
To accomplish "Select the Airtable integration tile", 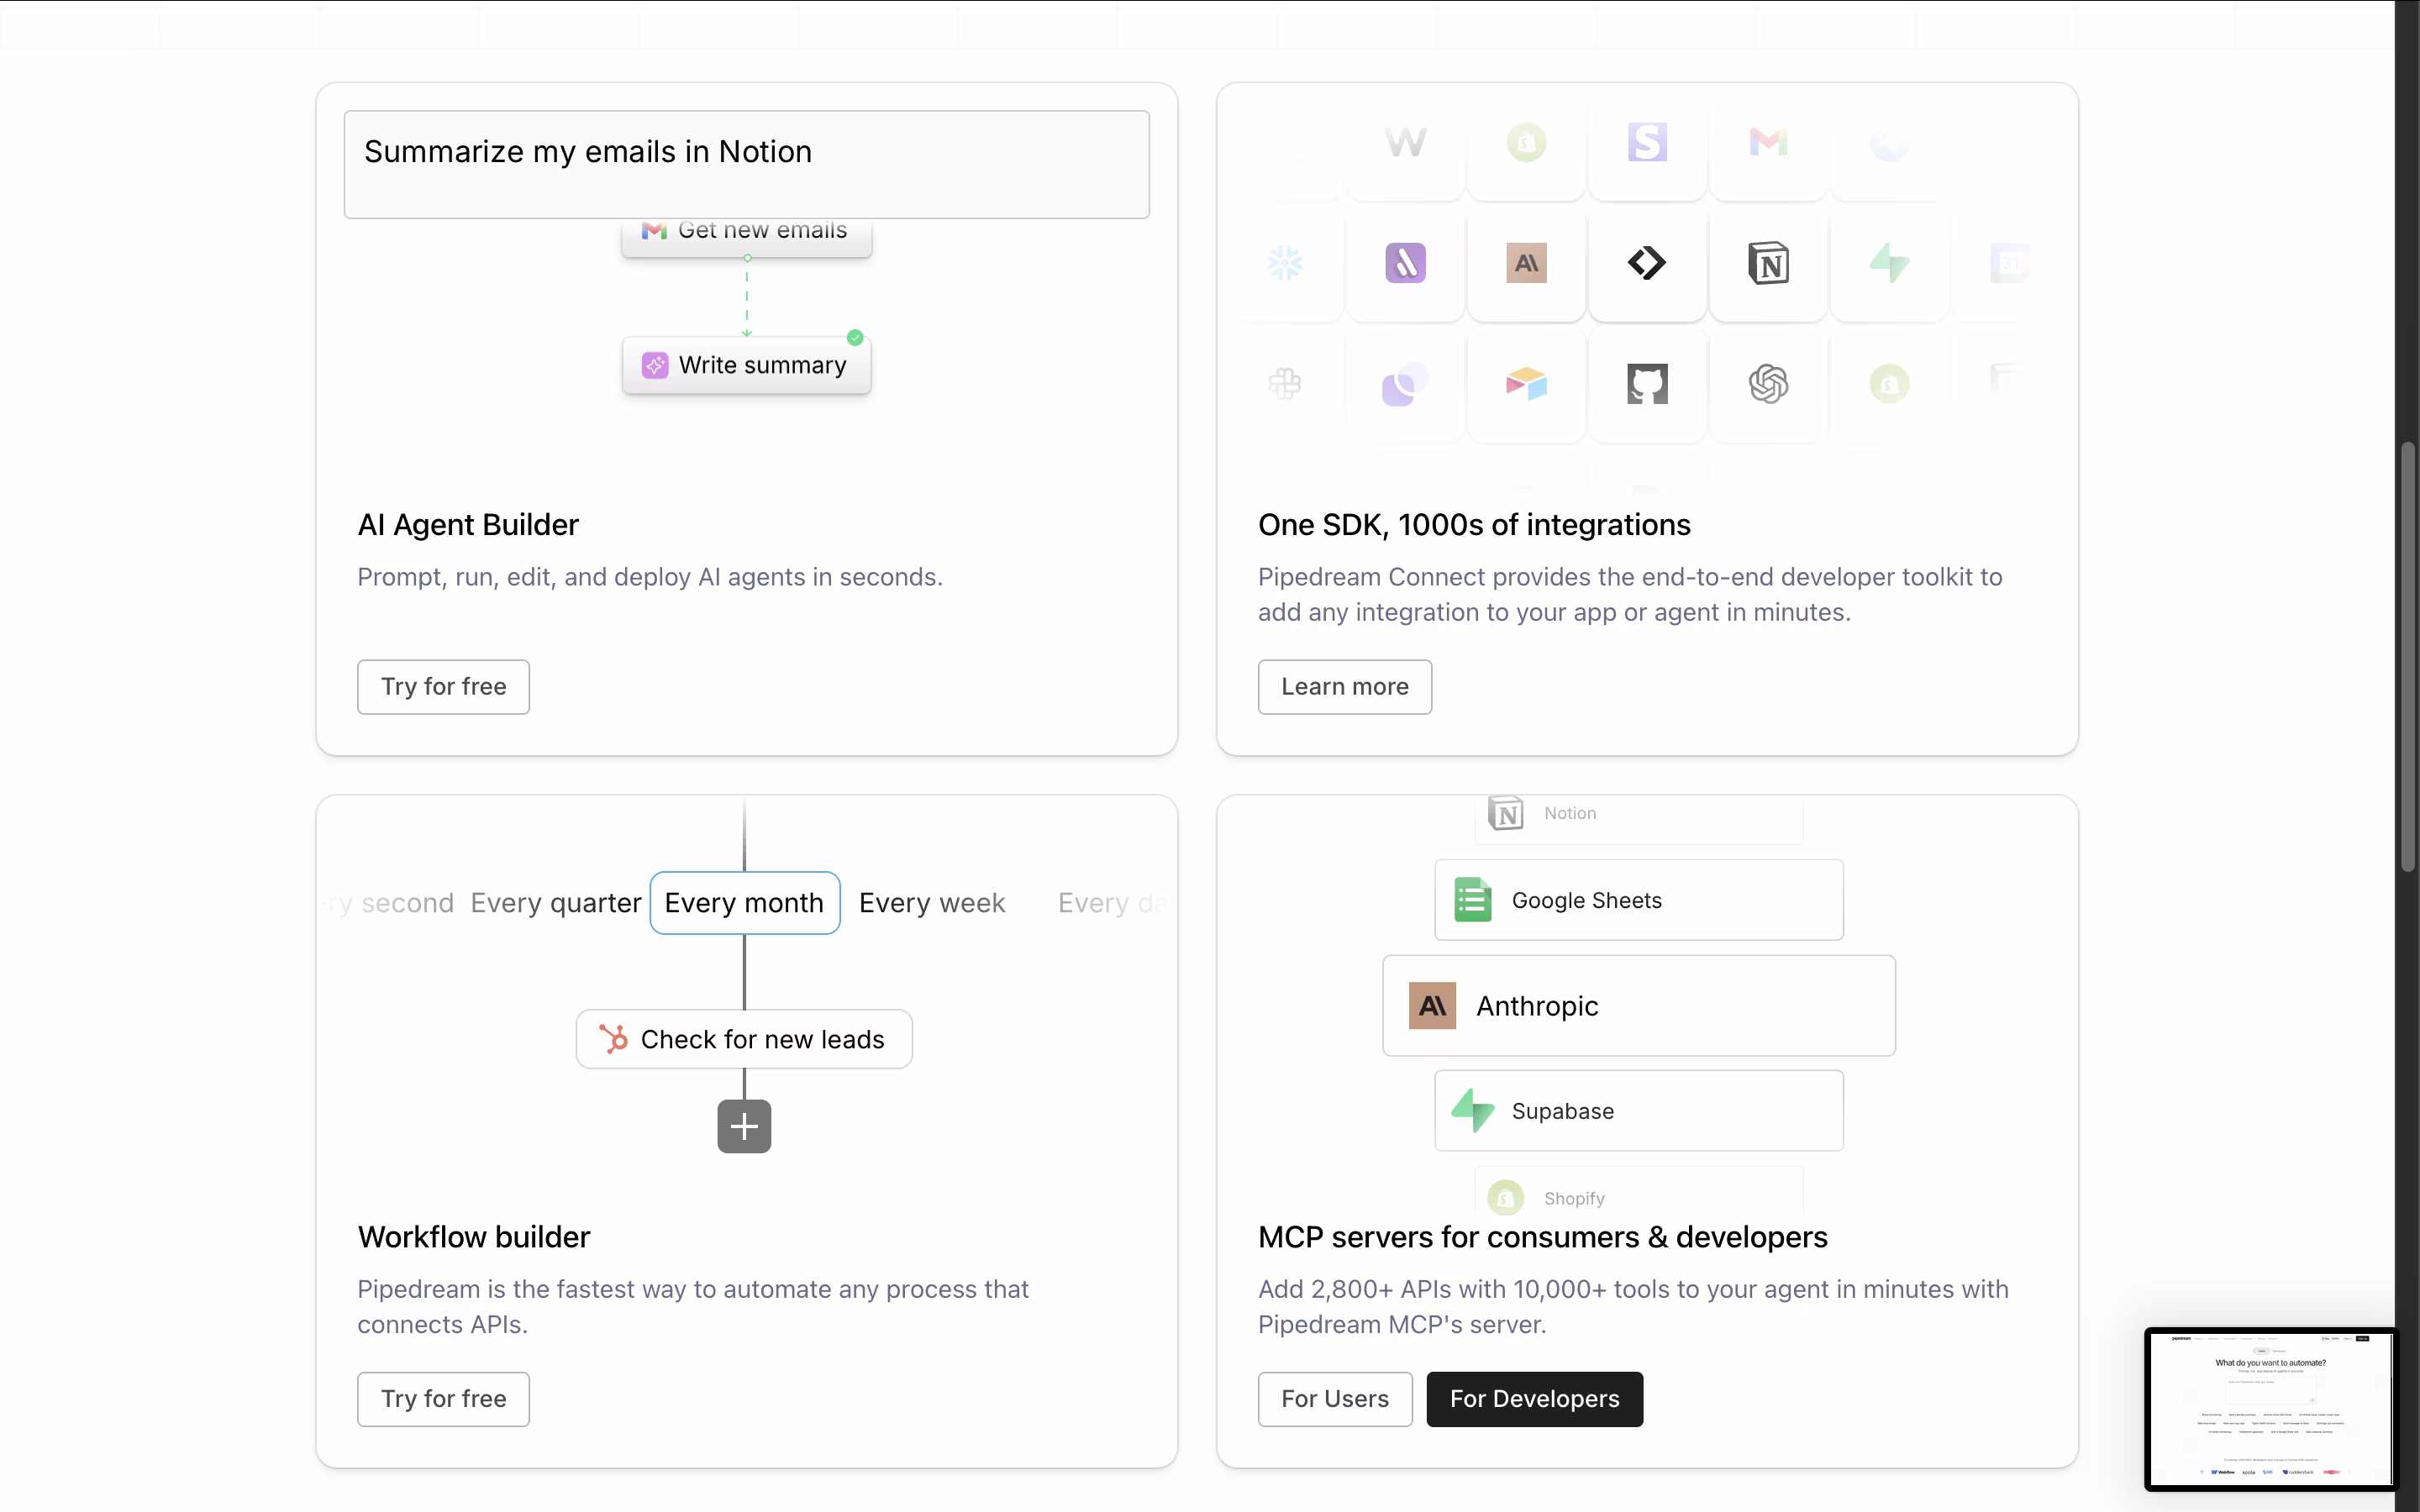I will coord(1526,384).
